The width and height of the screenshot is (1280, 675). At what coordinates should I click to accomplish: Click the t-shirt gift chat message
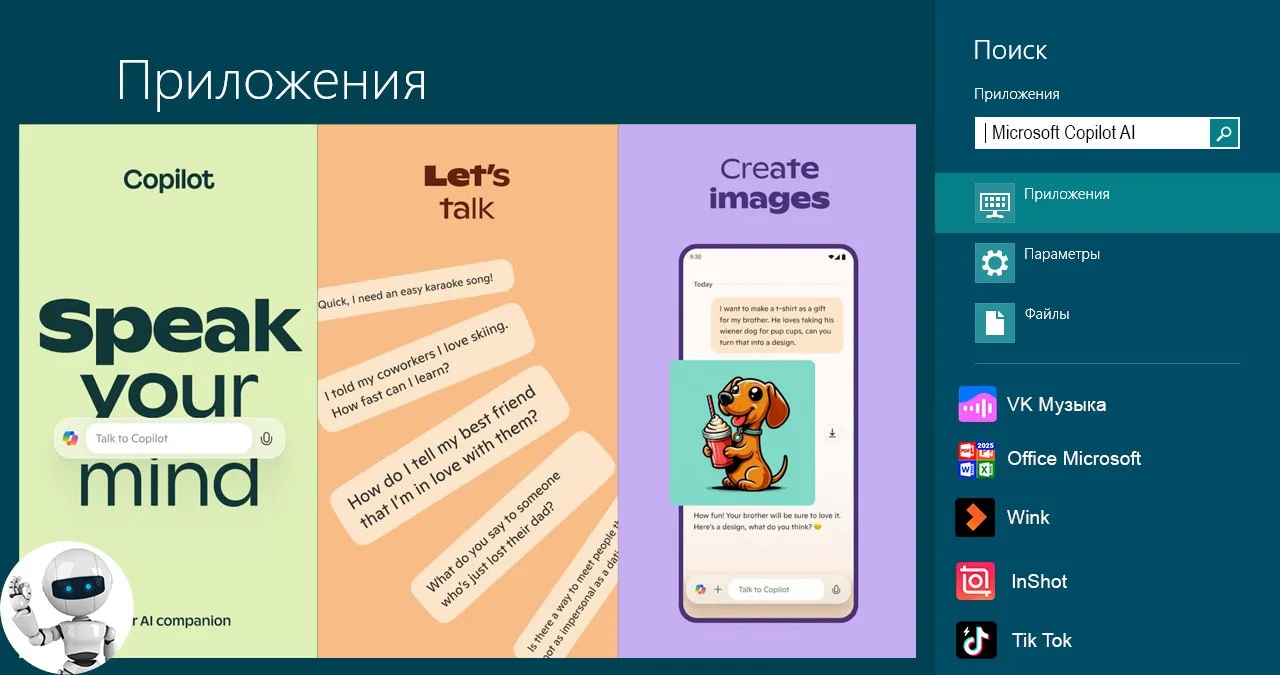pos(776,324)
